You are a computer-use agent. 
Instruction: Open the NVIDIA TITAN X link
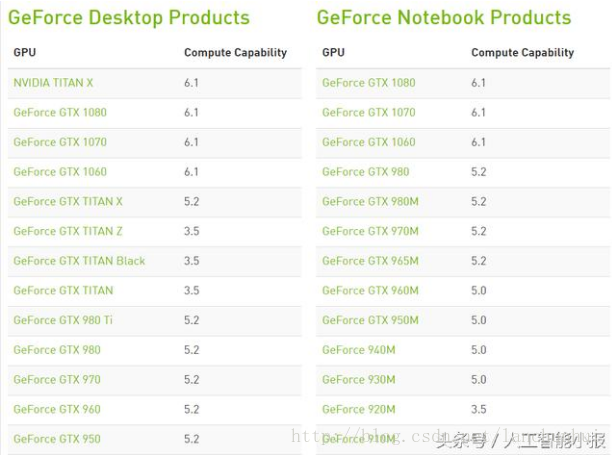(x=53, y=83)
